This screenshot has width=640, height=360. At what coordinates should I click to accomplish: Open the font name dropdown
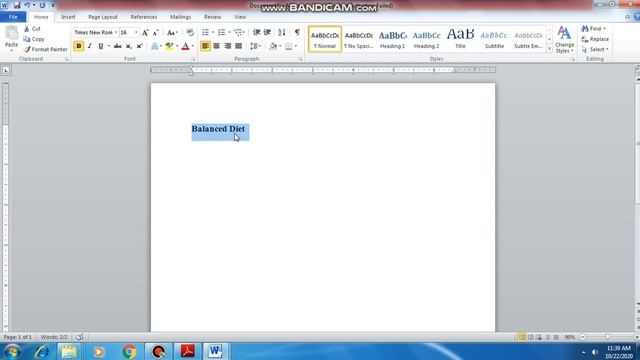(x=116, y=32)
